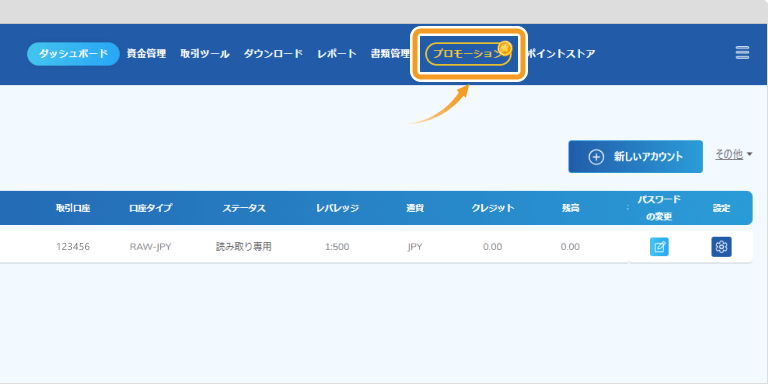
Task: Open the プロモーション menu item
Action: point(468,54)
